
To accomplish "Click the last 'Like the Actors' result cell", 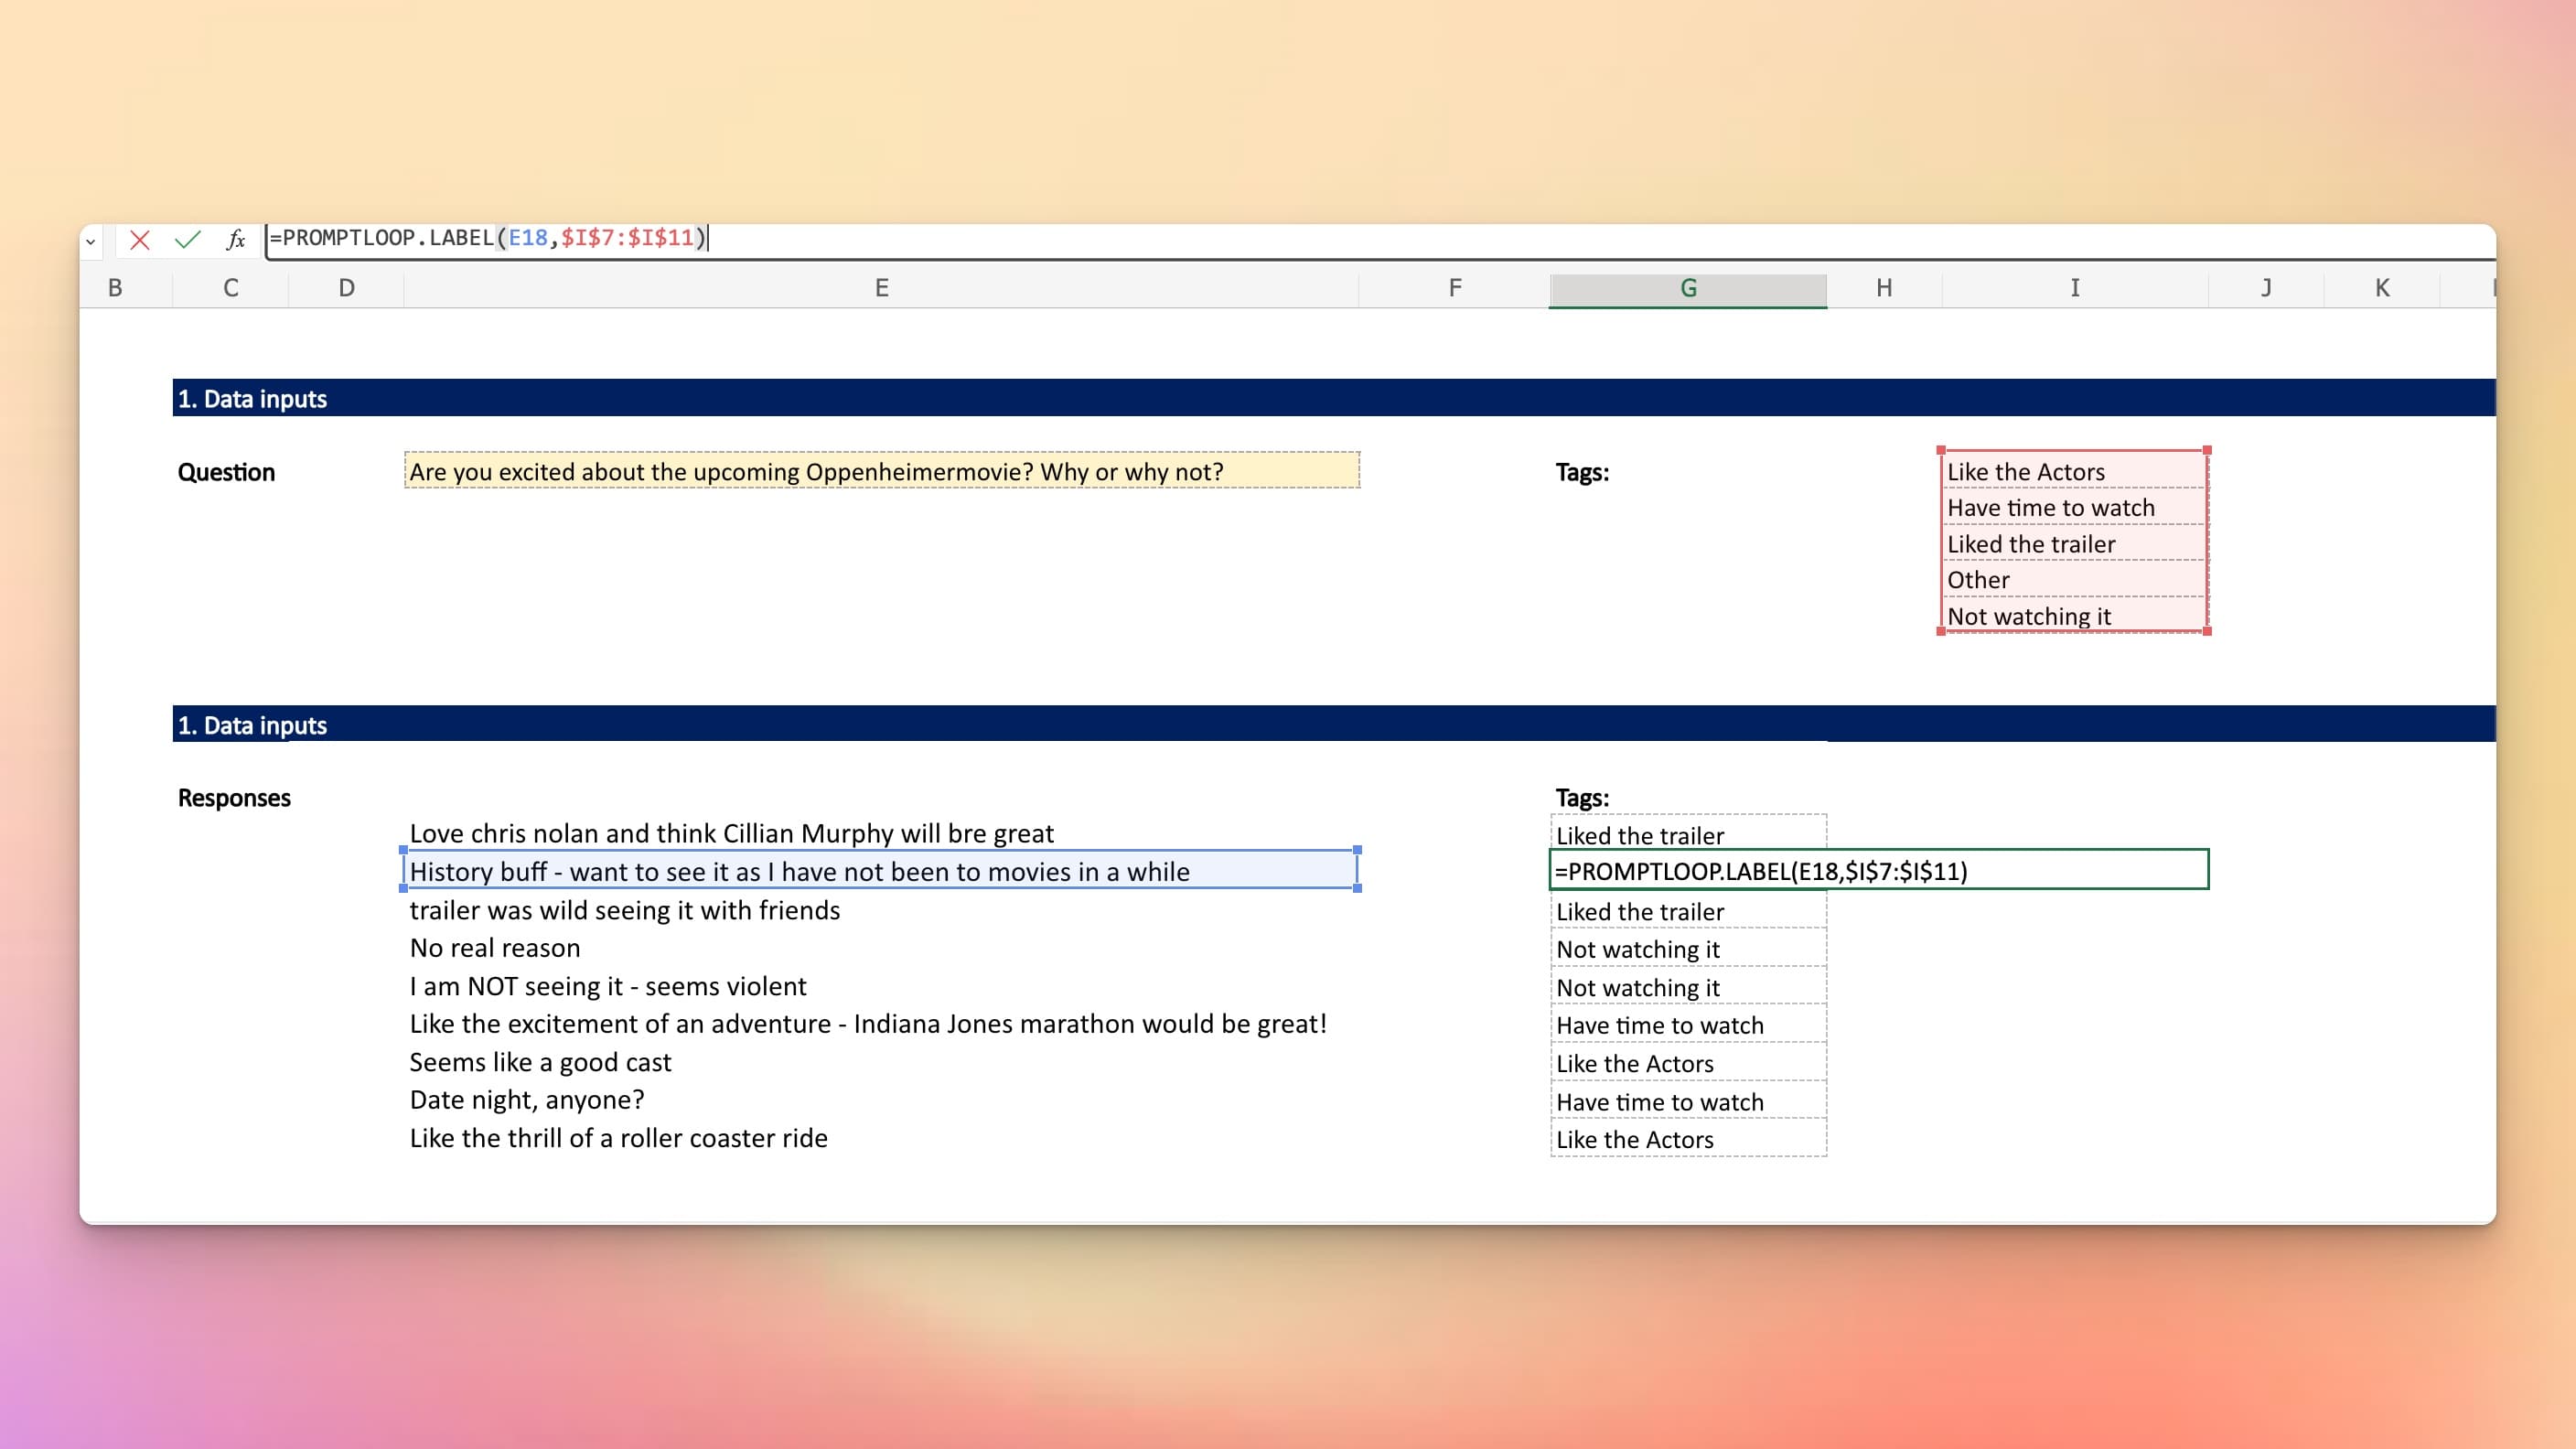I will (x=1687, y=1139).
